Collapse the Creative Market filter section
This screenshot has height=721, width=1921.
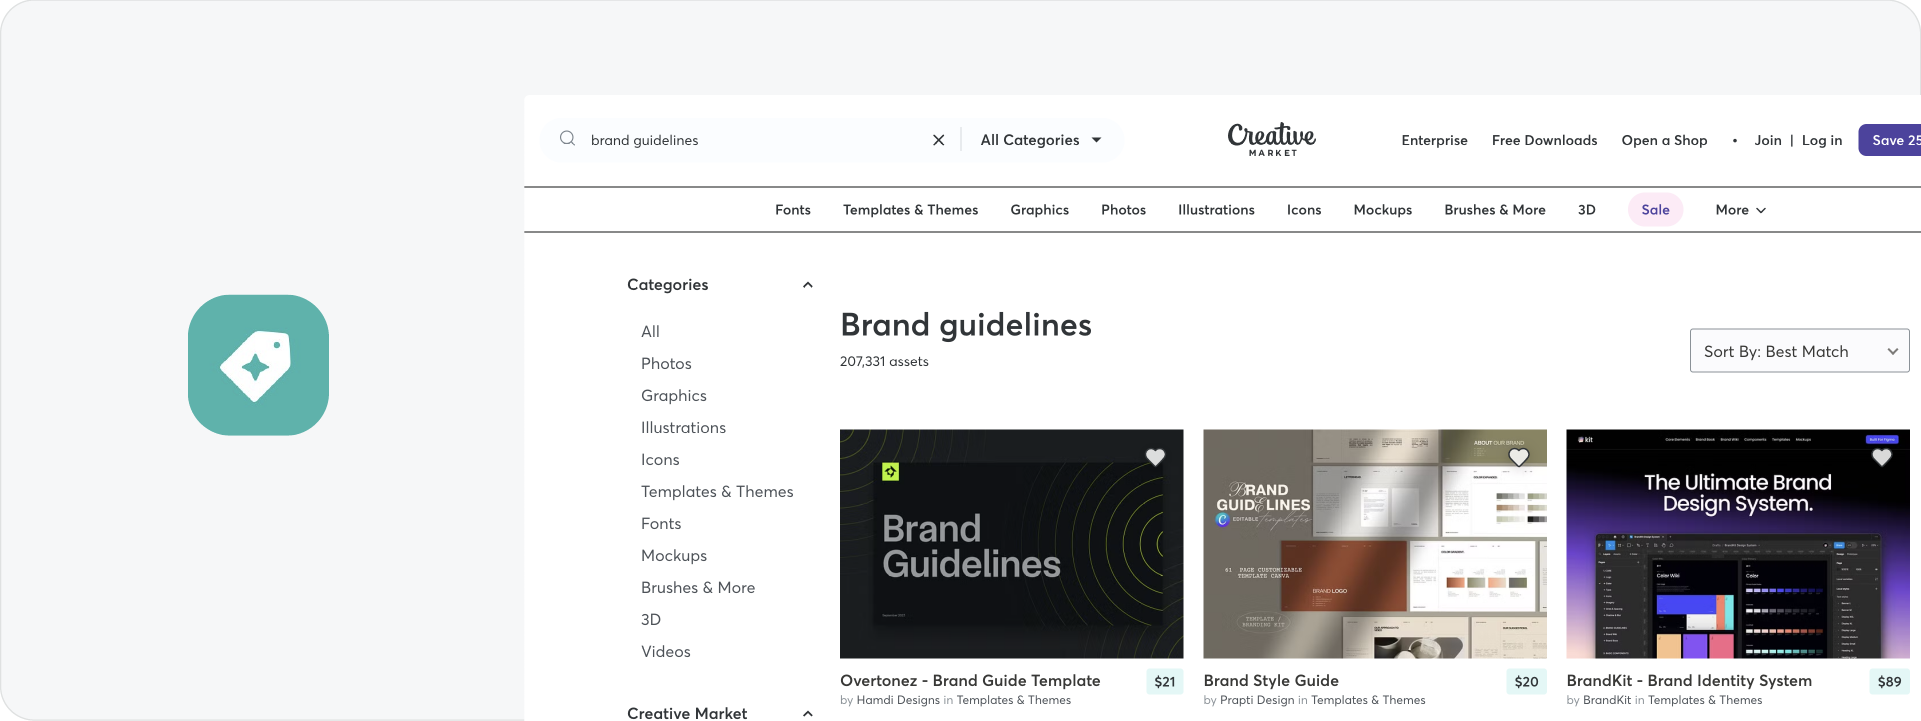[x=807, y=713]
